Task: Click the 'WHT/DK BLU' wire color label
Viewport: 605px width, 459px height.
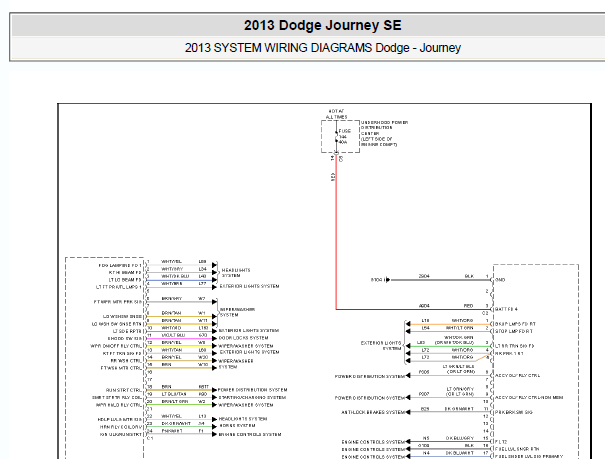Action: (x=175, y=276)
